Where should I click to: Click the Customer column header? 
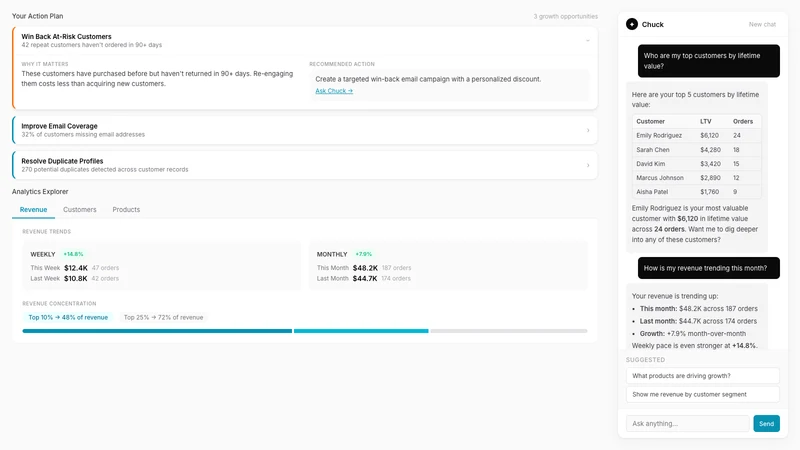651,121
